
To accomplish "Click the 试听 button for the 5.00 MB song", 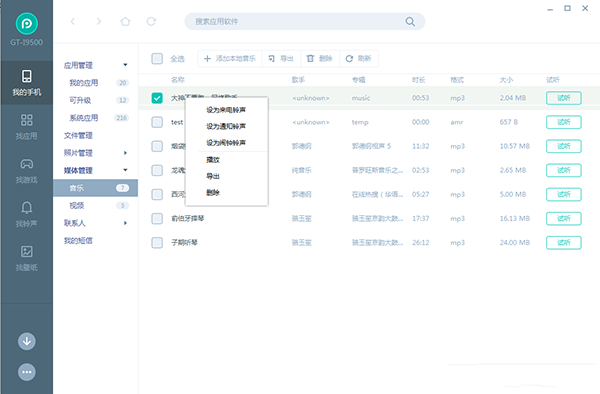I will [x=564, y=194].
